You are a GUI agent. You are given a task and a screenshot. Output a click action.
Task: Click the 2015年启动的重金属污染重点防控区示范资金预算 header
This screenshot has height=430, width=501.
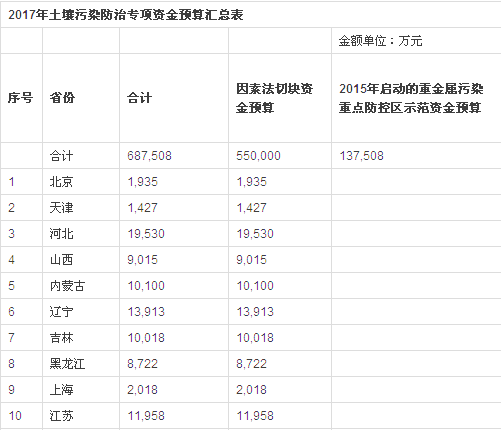point(411,98)
